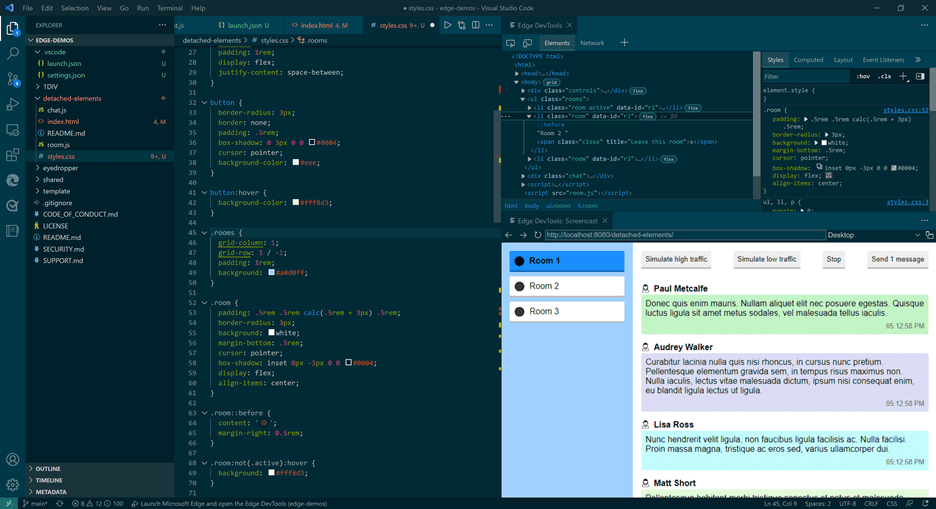Open the Source Control view

13,79
